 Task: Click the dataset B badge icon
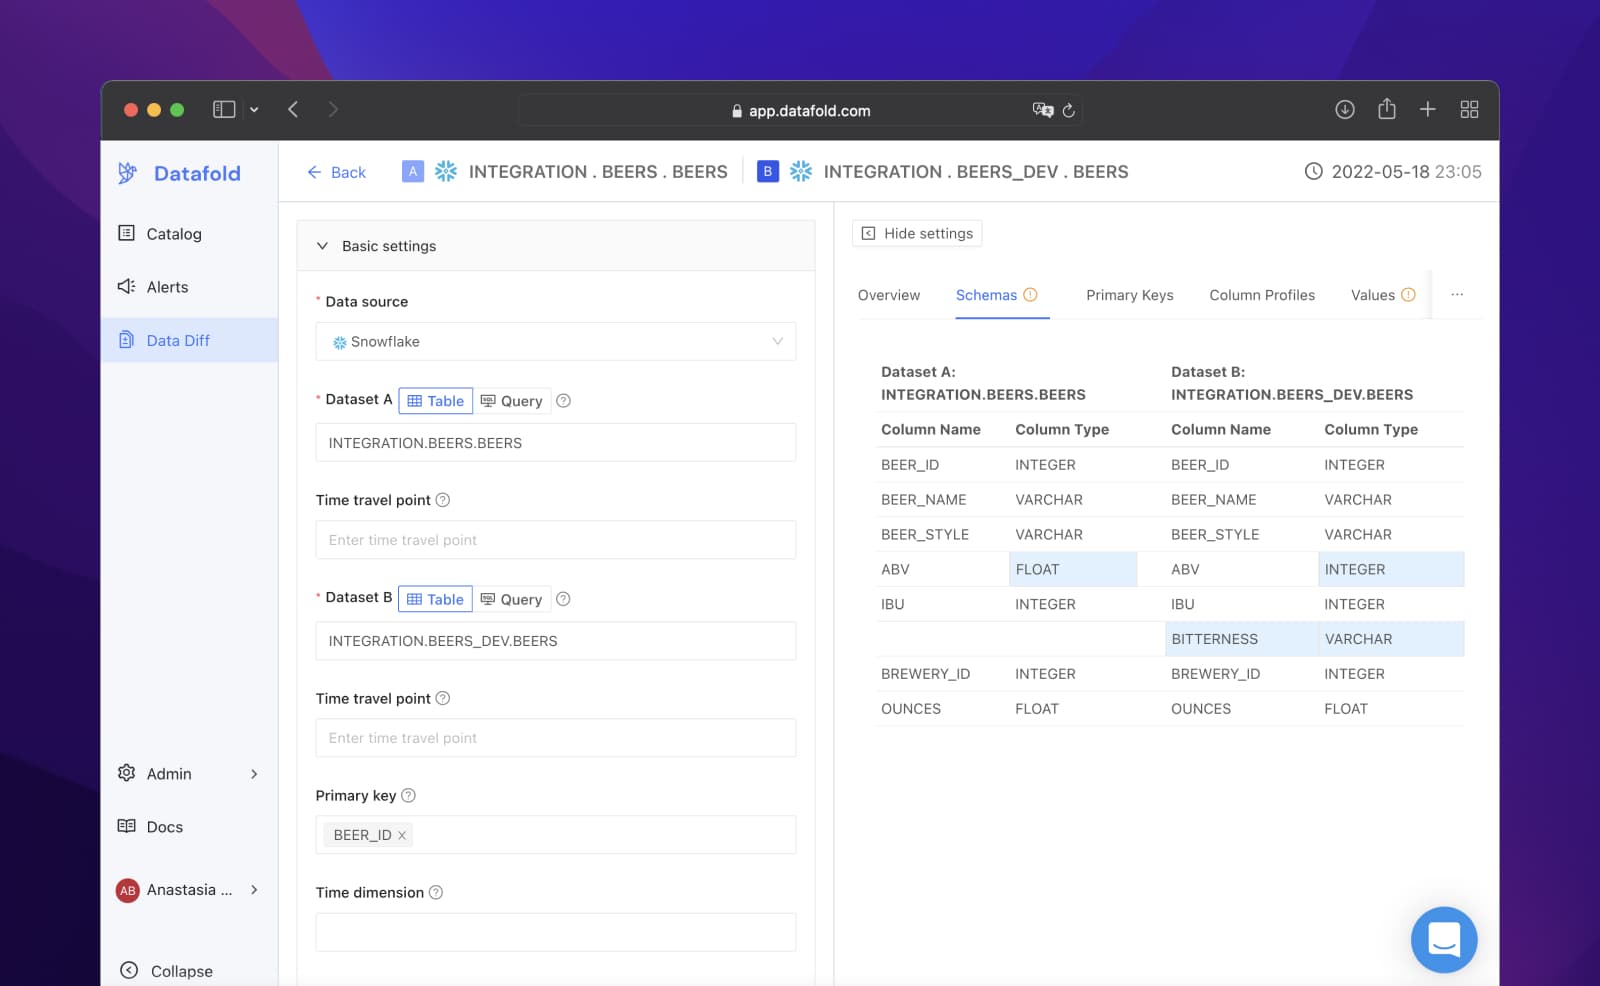pyautogui.click(x=767, y=171)
